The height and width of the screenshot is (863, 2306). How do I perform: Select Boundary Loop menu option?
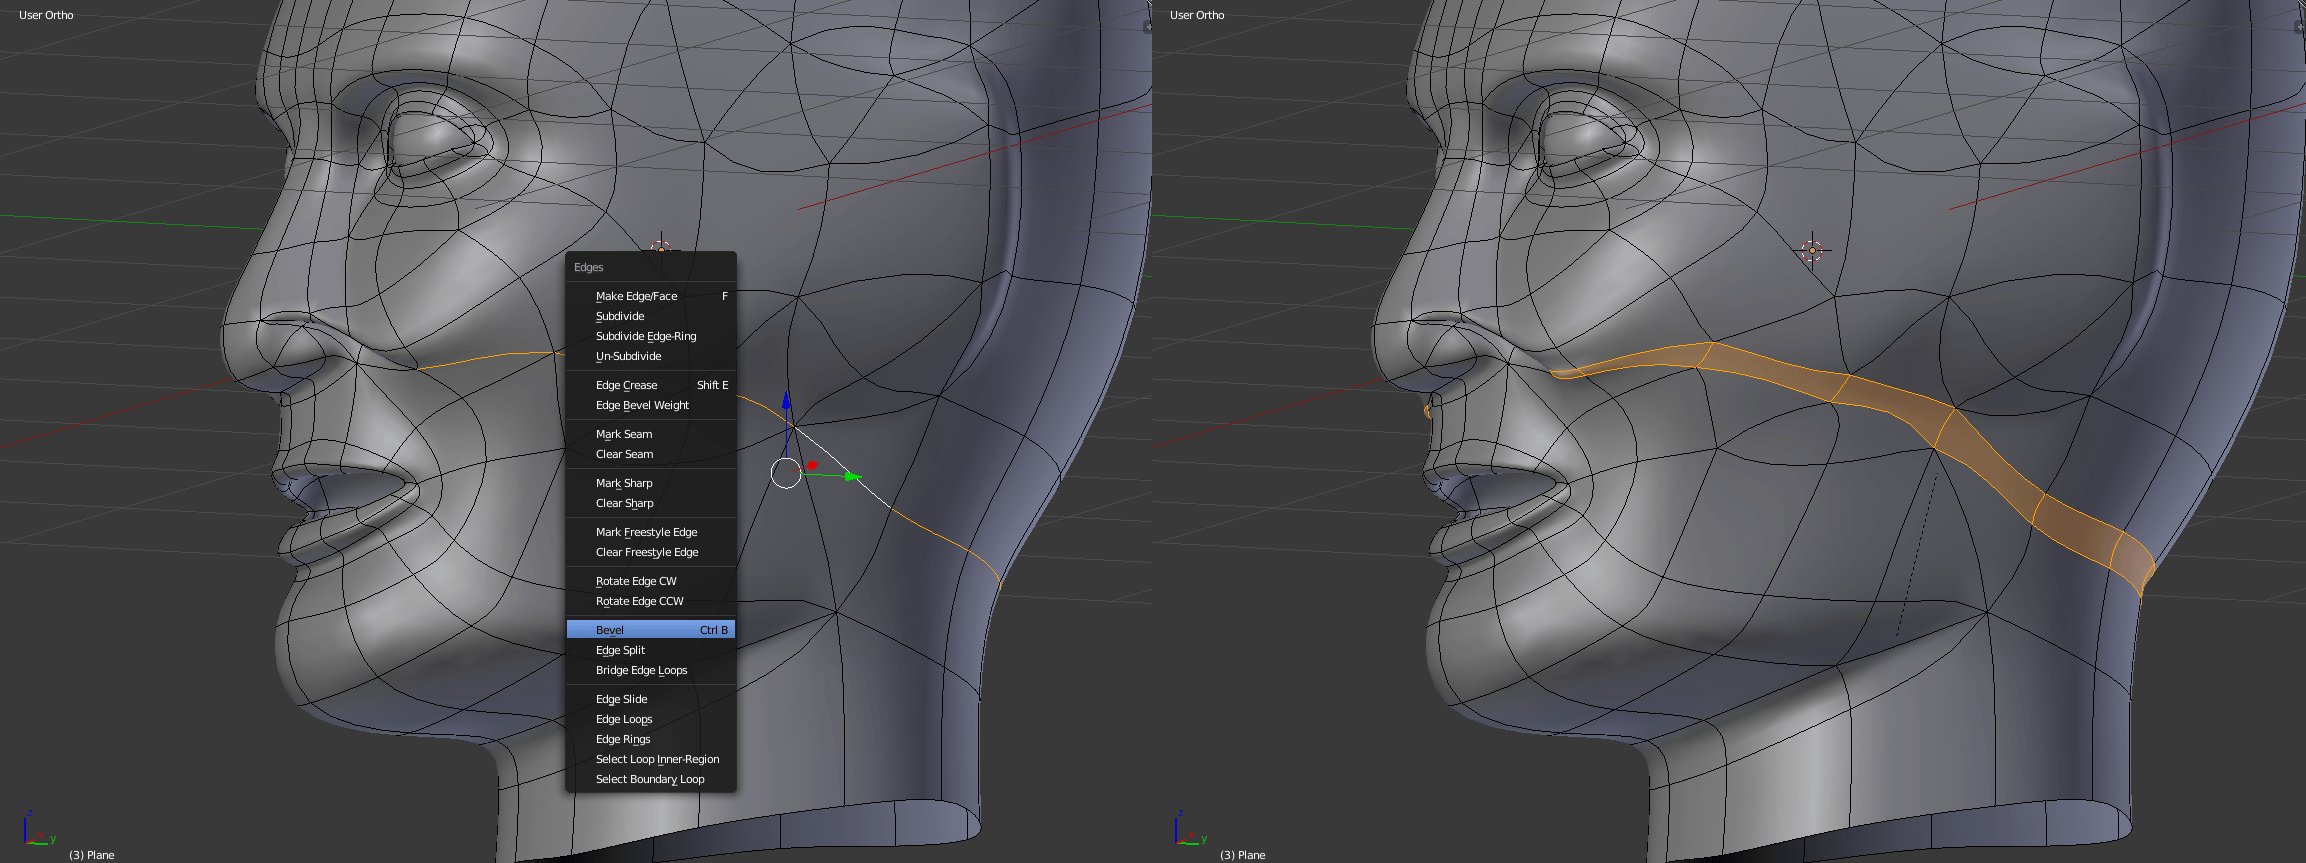[x=651, y=779]
